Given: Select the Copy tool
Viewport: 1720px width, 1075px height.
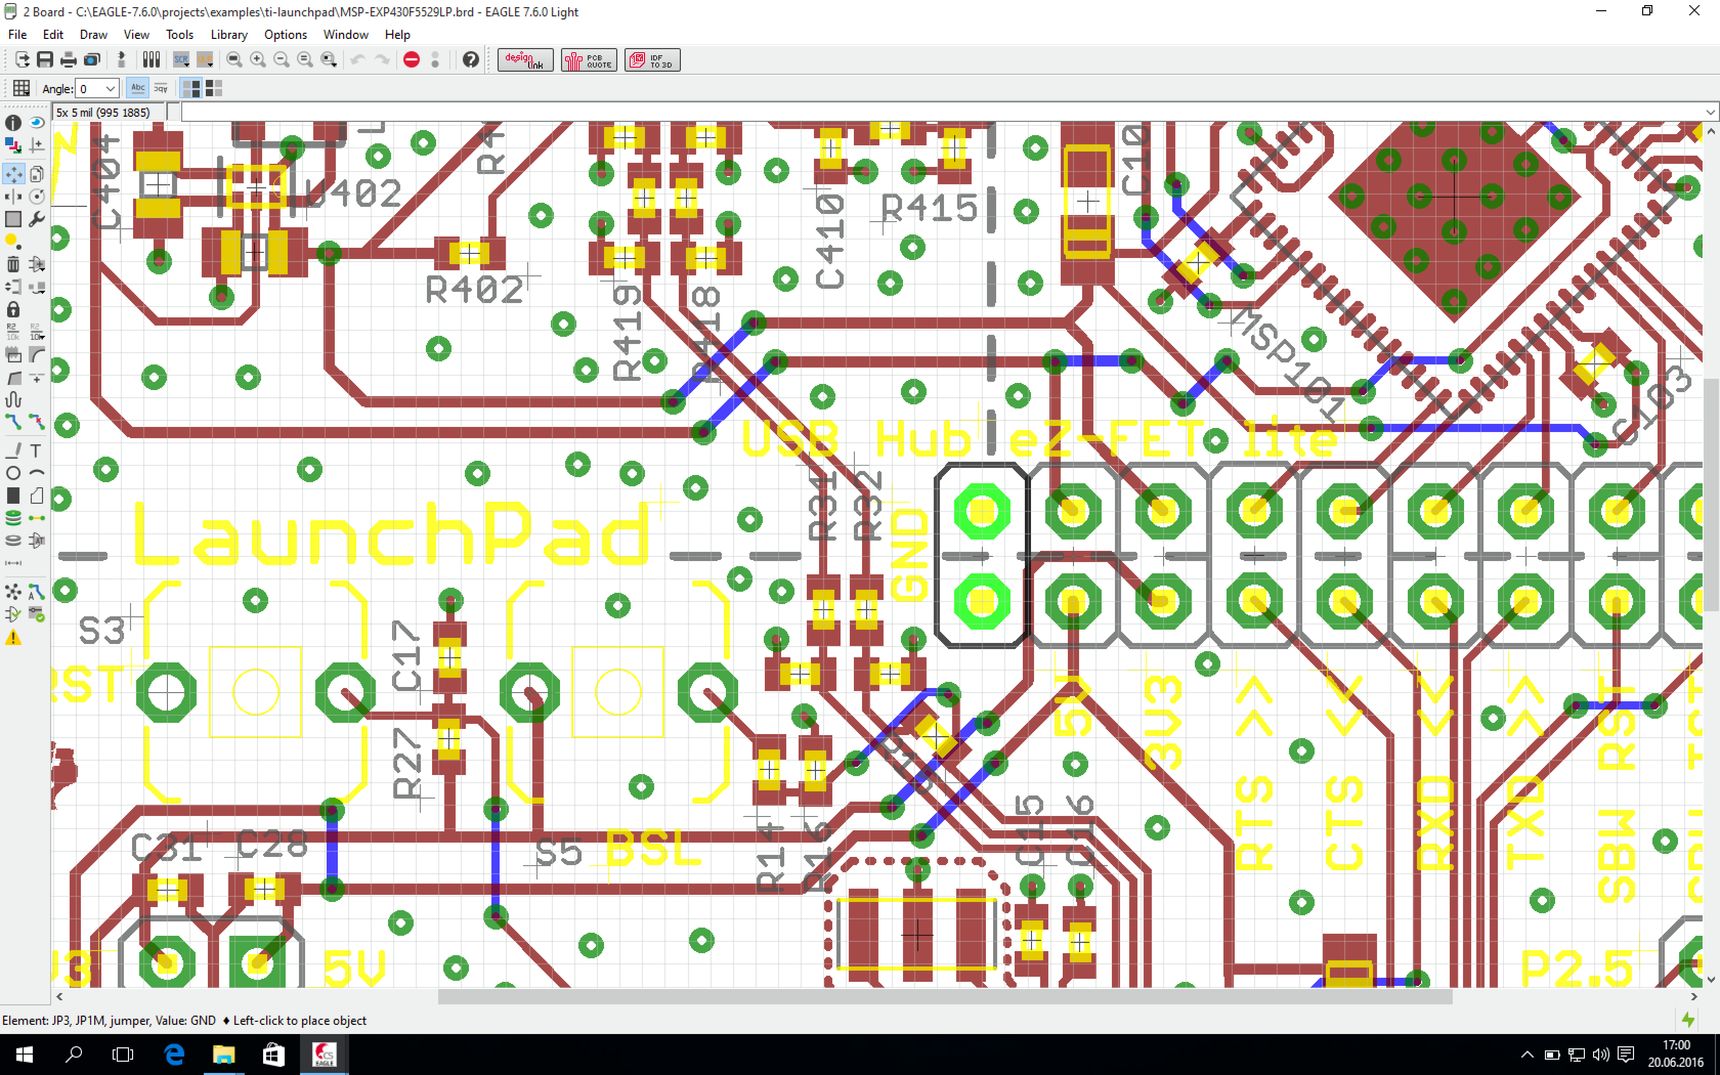Looking at the screenshot, I should [x=37, y=173].
